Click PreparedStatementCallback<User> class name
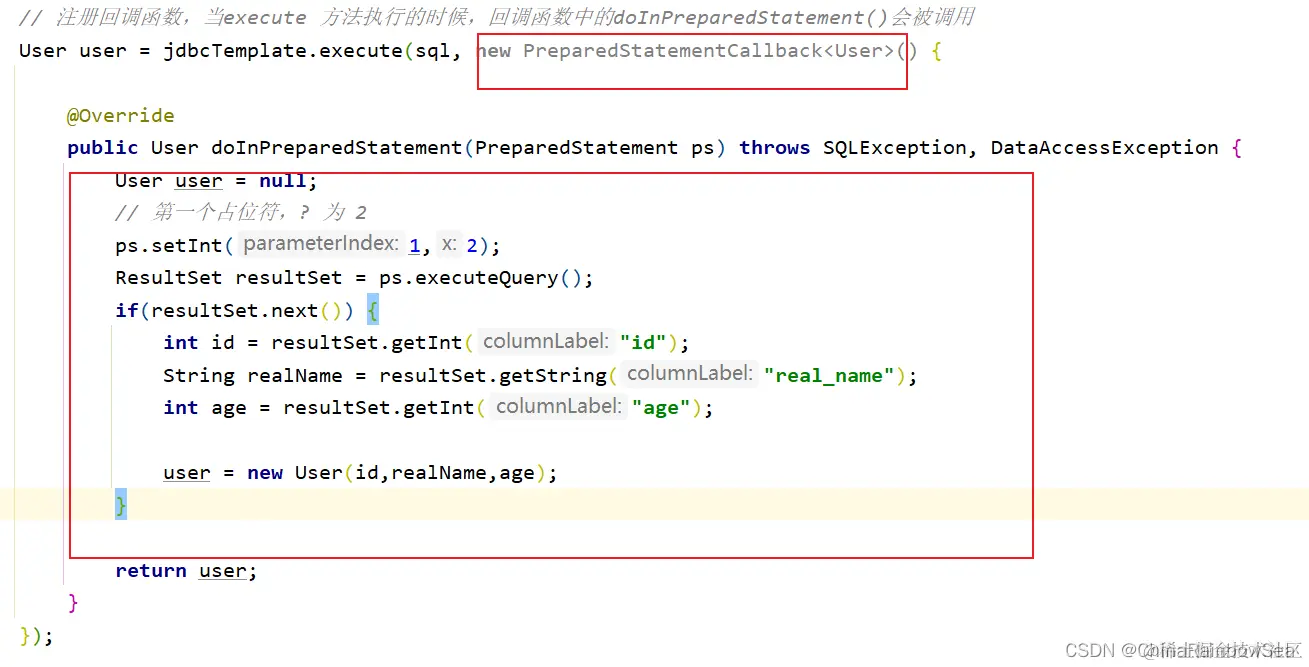This screenshot has width=1309, height=667. click(x=709, y=51)
